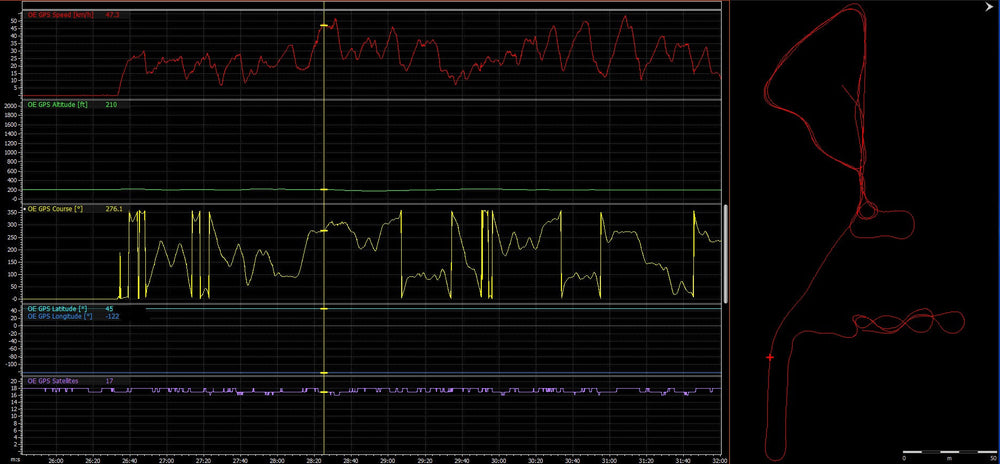The image size is (1000, 464).
Task: Click the red cross position marker on track map
Action: click(770, 357)
